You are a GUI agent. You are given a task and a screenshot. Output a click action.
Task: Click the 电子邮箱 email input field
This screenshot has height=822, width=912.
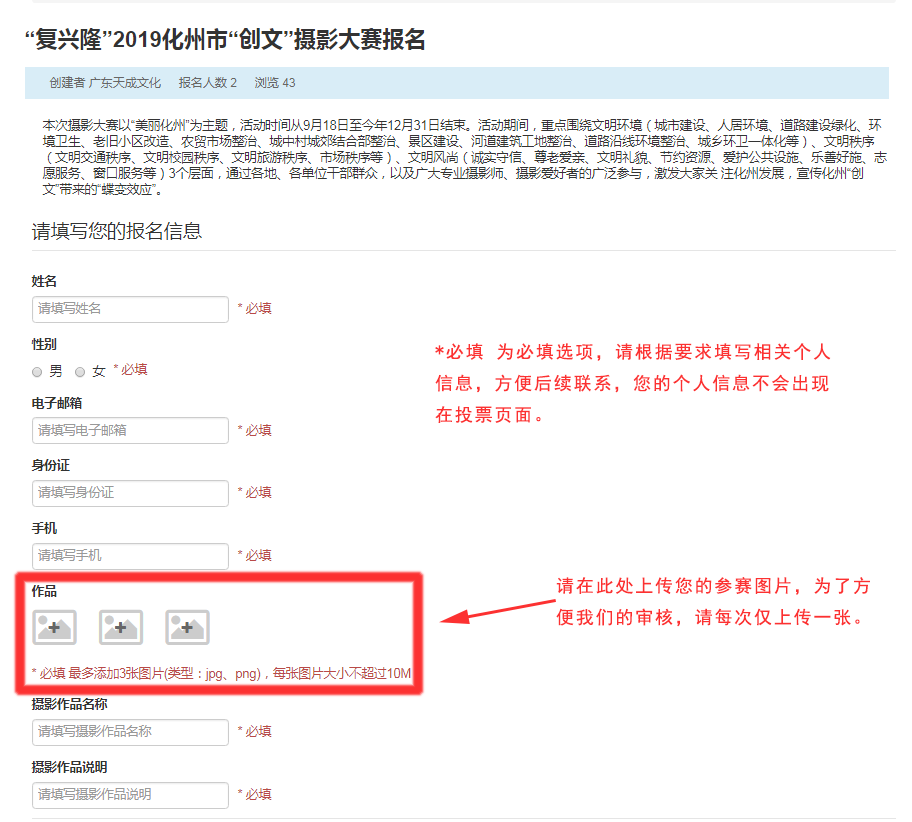pyautogui.click(x=130, y=430)
